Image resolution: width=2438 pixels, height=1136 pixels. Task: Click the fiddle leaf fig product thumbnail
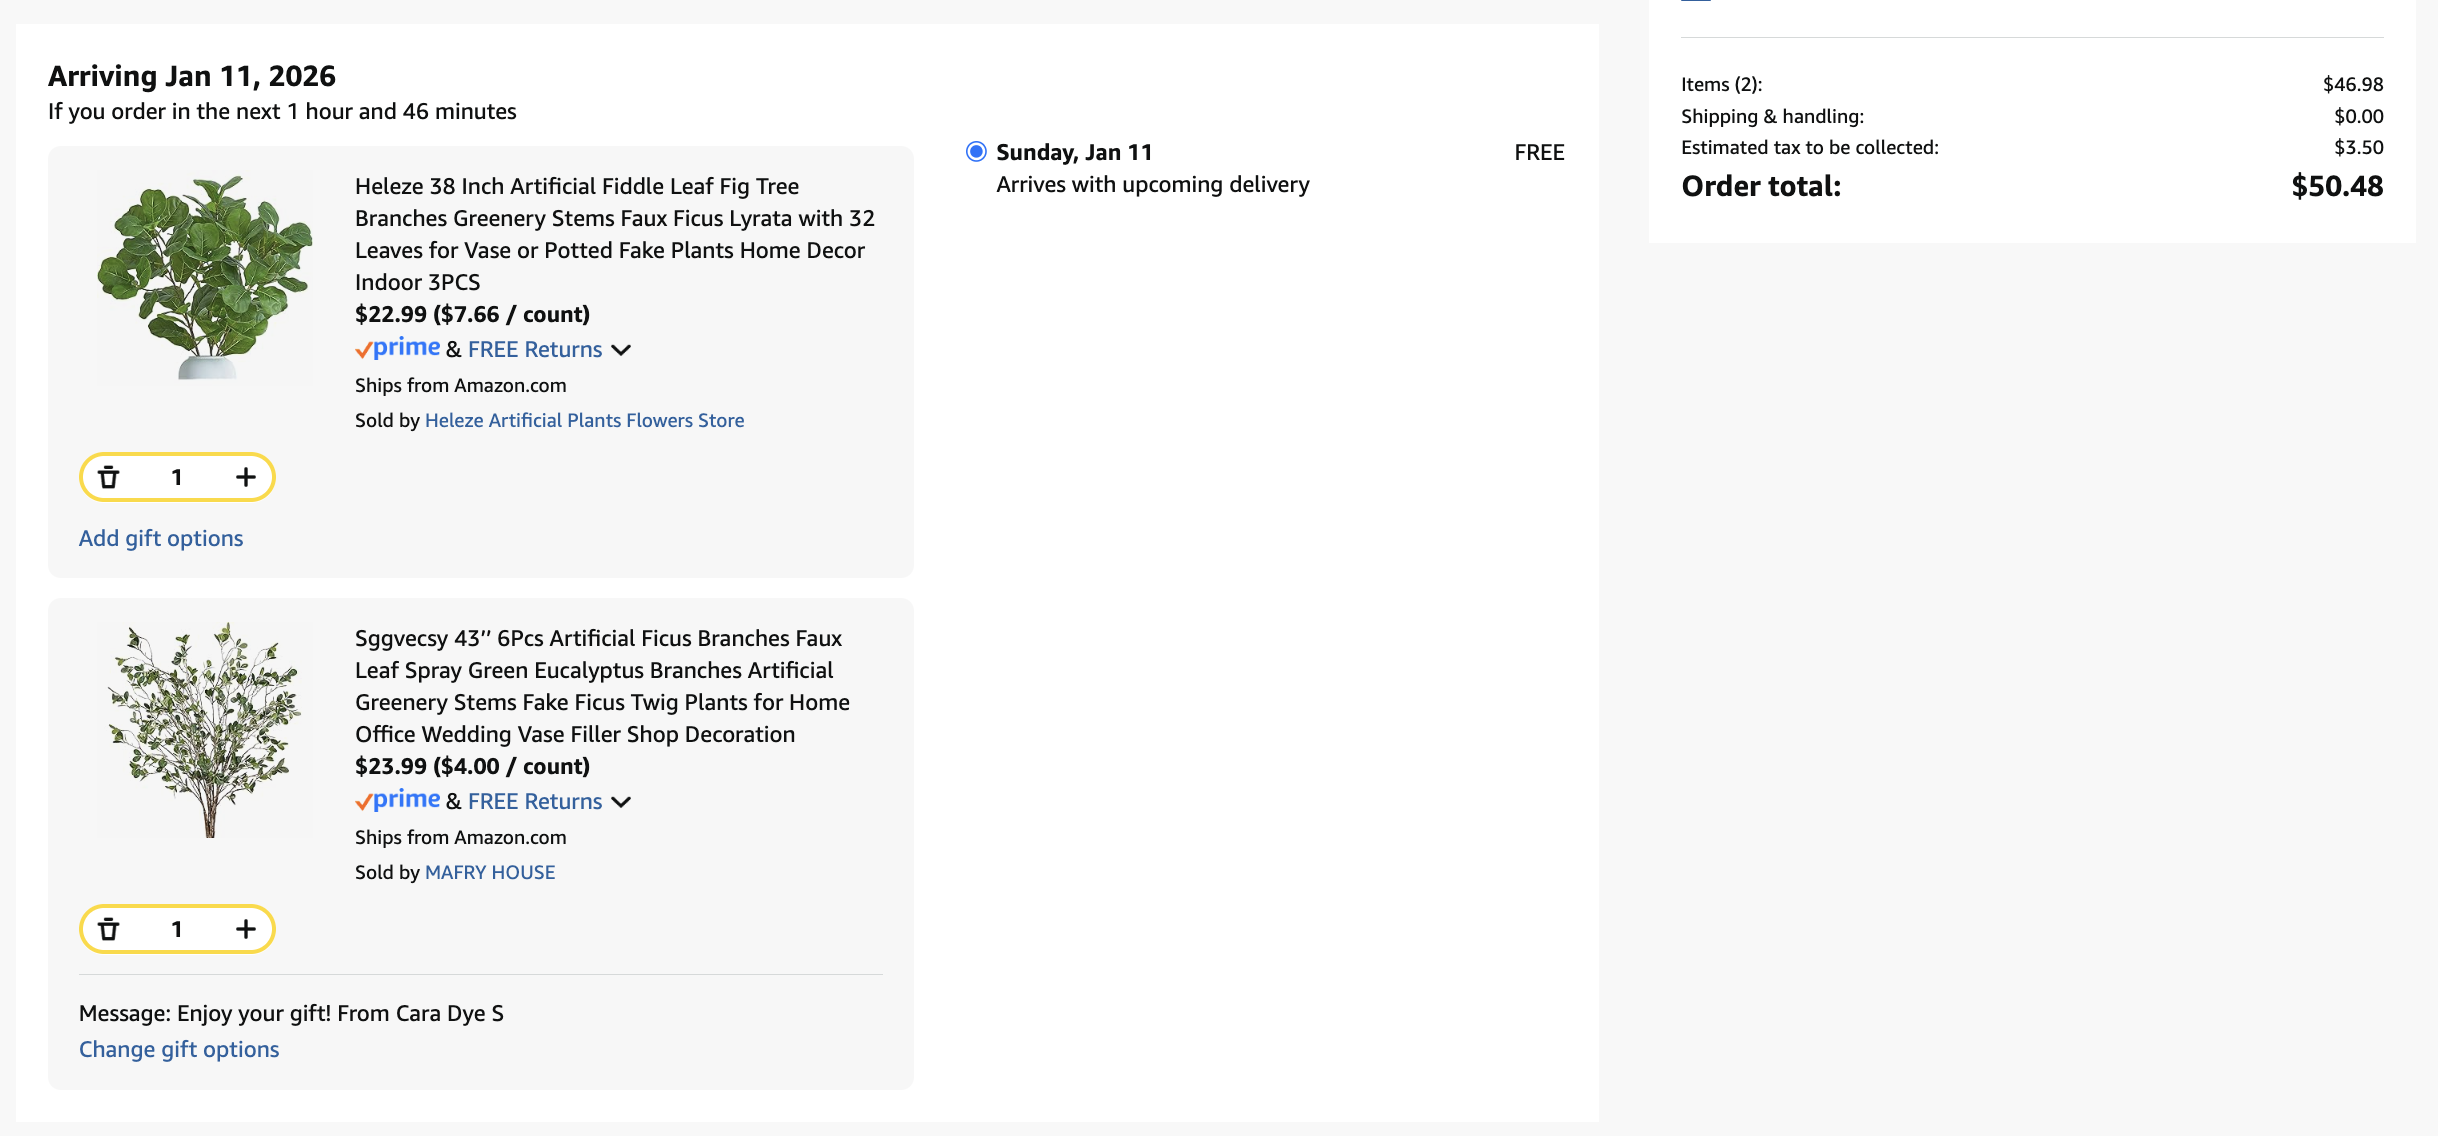tap(205, 277)
